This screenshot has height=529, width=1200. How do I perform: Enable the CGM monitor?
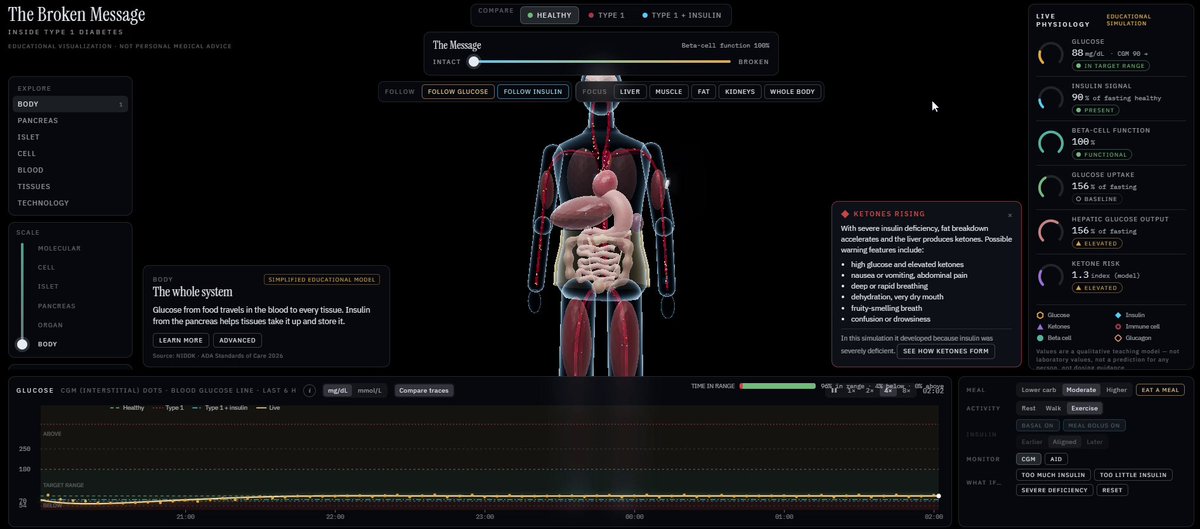[1028, 459]
